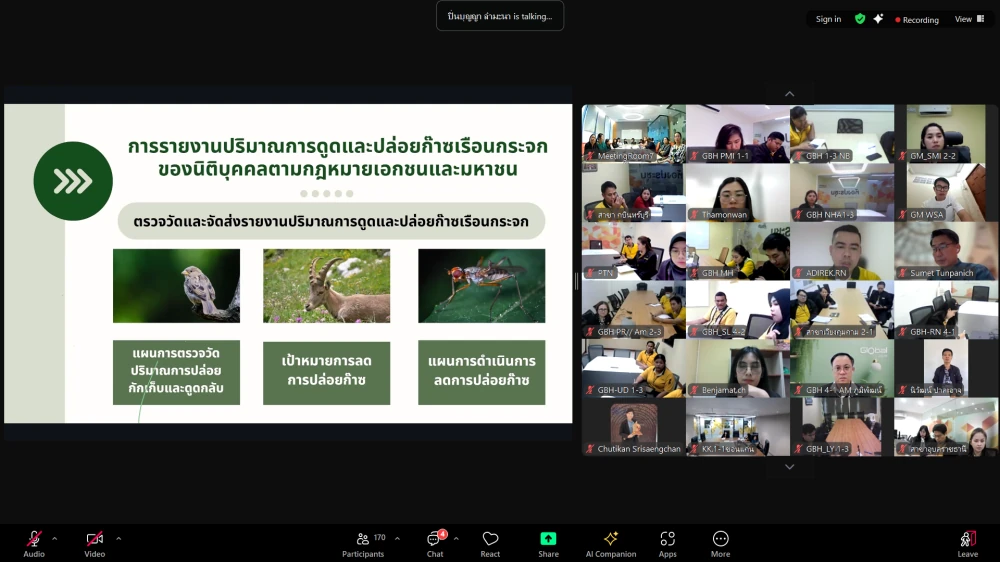Expand audio options arrow beside Audio

[x=55, y=539]
